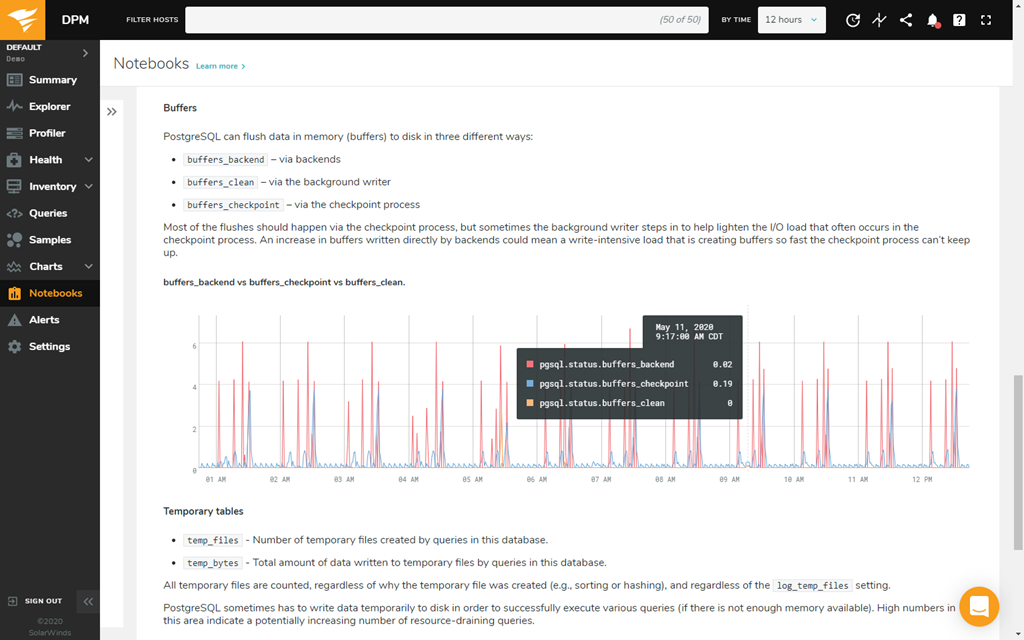Screen dimensions: 1024x640
Task: Open the 12 hours time range dropdown
Action: point(791,20)
